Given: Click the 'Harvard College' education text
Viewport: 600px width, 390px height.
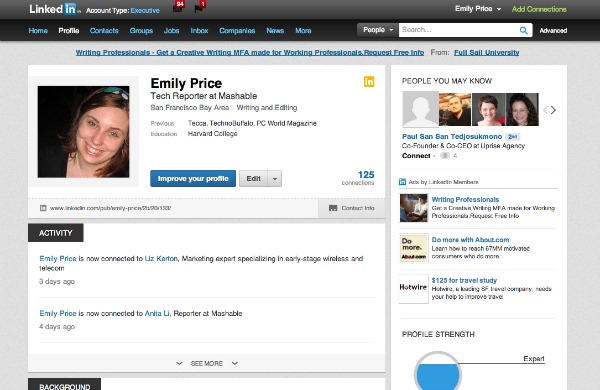Looking at the screenshot, I should tap(212, 134).
